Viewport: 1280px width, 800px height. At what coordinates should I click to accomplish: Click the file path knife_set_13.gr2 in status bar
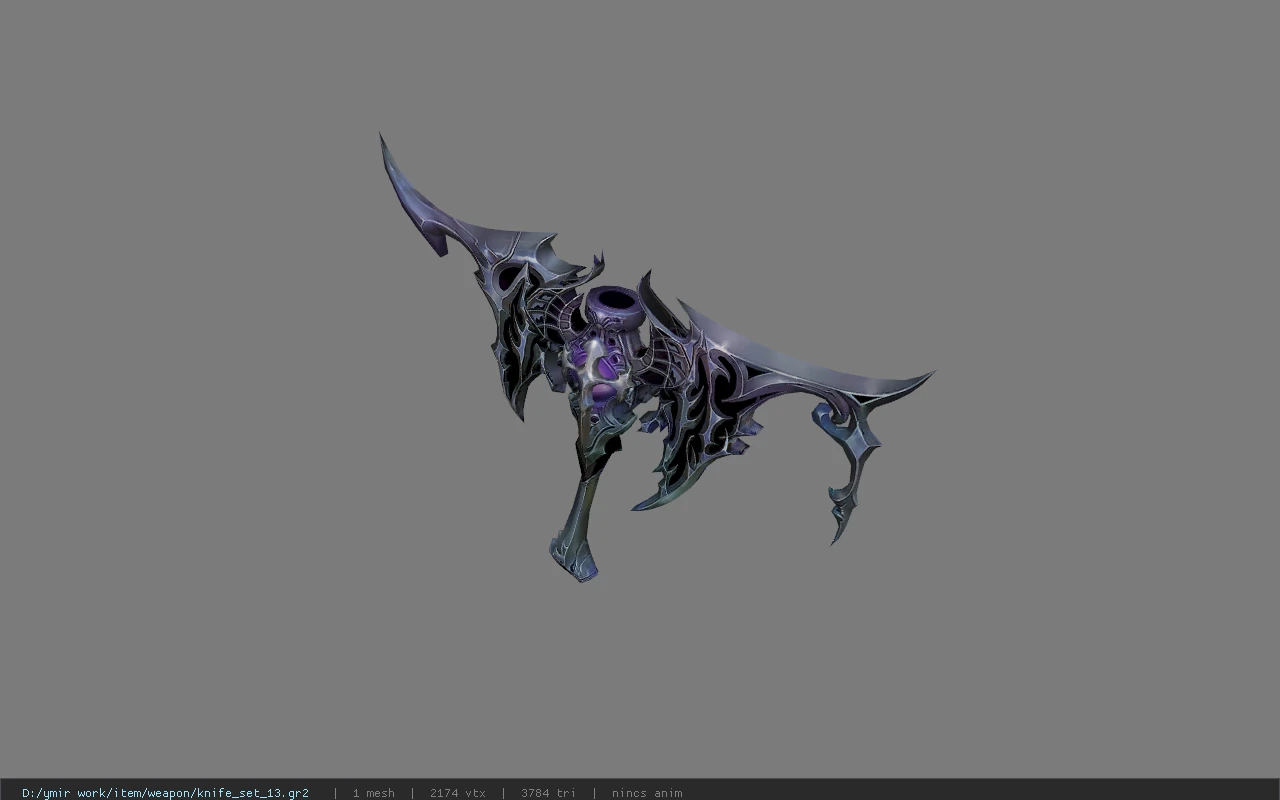[x=165, y=793]
